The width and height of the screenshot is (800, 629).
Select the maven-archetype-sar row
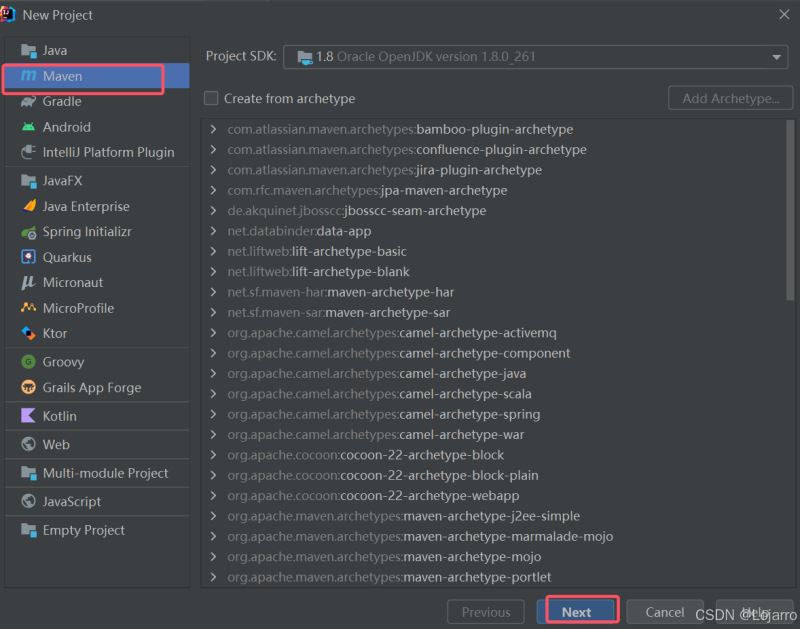tap(494, 313)
